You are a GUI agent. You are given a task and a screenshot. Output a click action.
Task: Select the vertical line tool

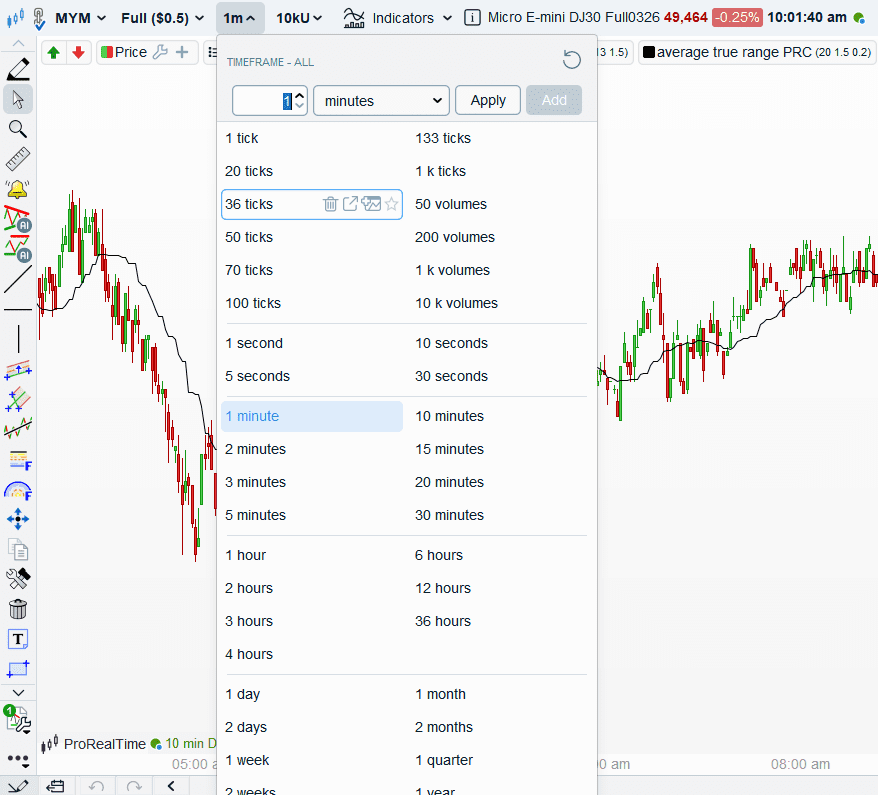click(18, 339)
